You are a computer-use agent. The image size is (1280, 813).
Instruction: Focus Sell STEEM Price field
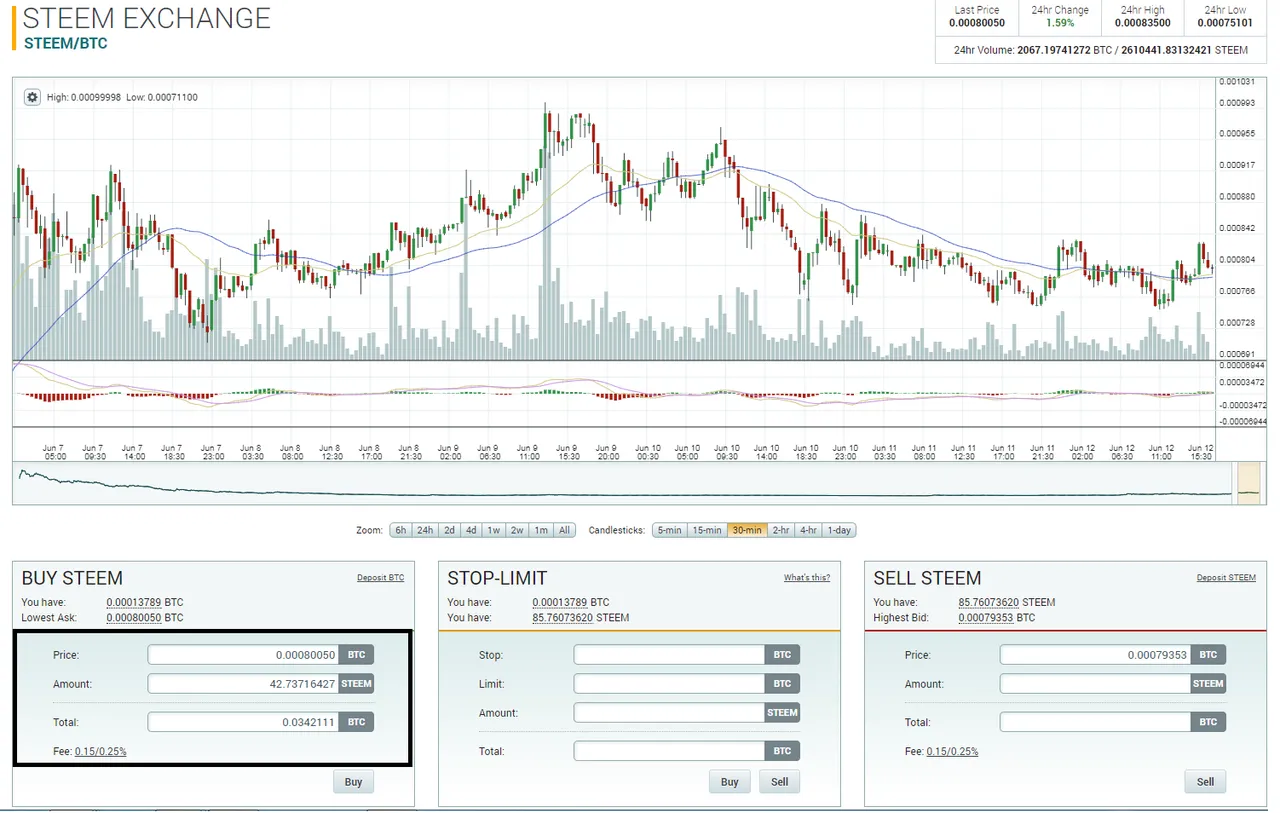(x=1095, y=655)
